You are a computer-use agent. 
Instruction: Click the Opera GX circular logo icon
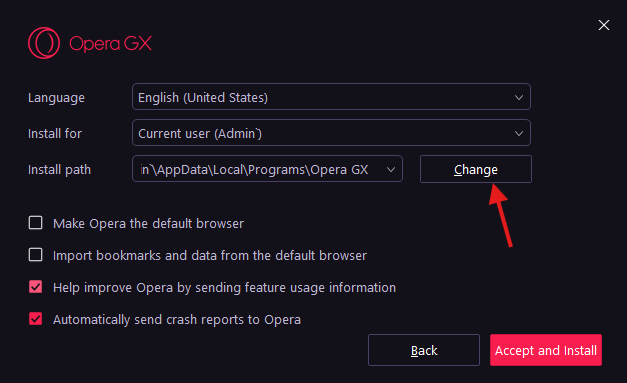click(44, 43)
